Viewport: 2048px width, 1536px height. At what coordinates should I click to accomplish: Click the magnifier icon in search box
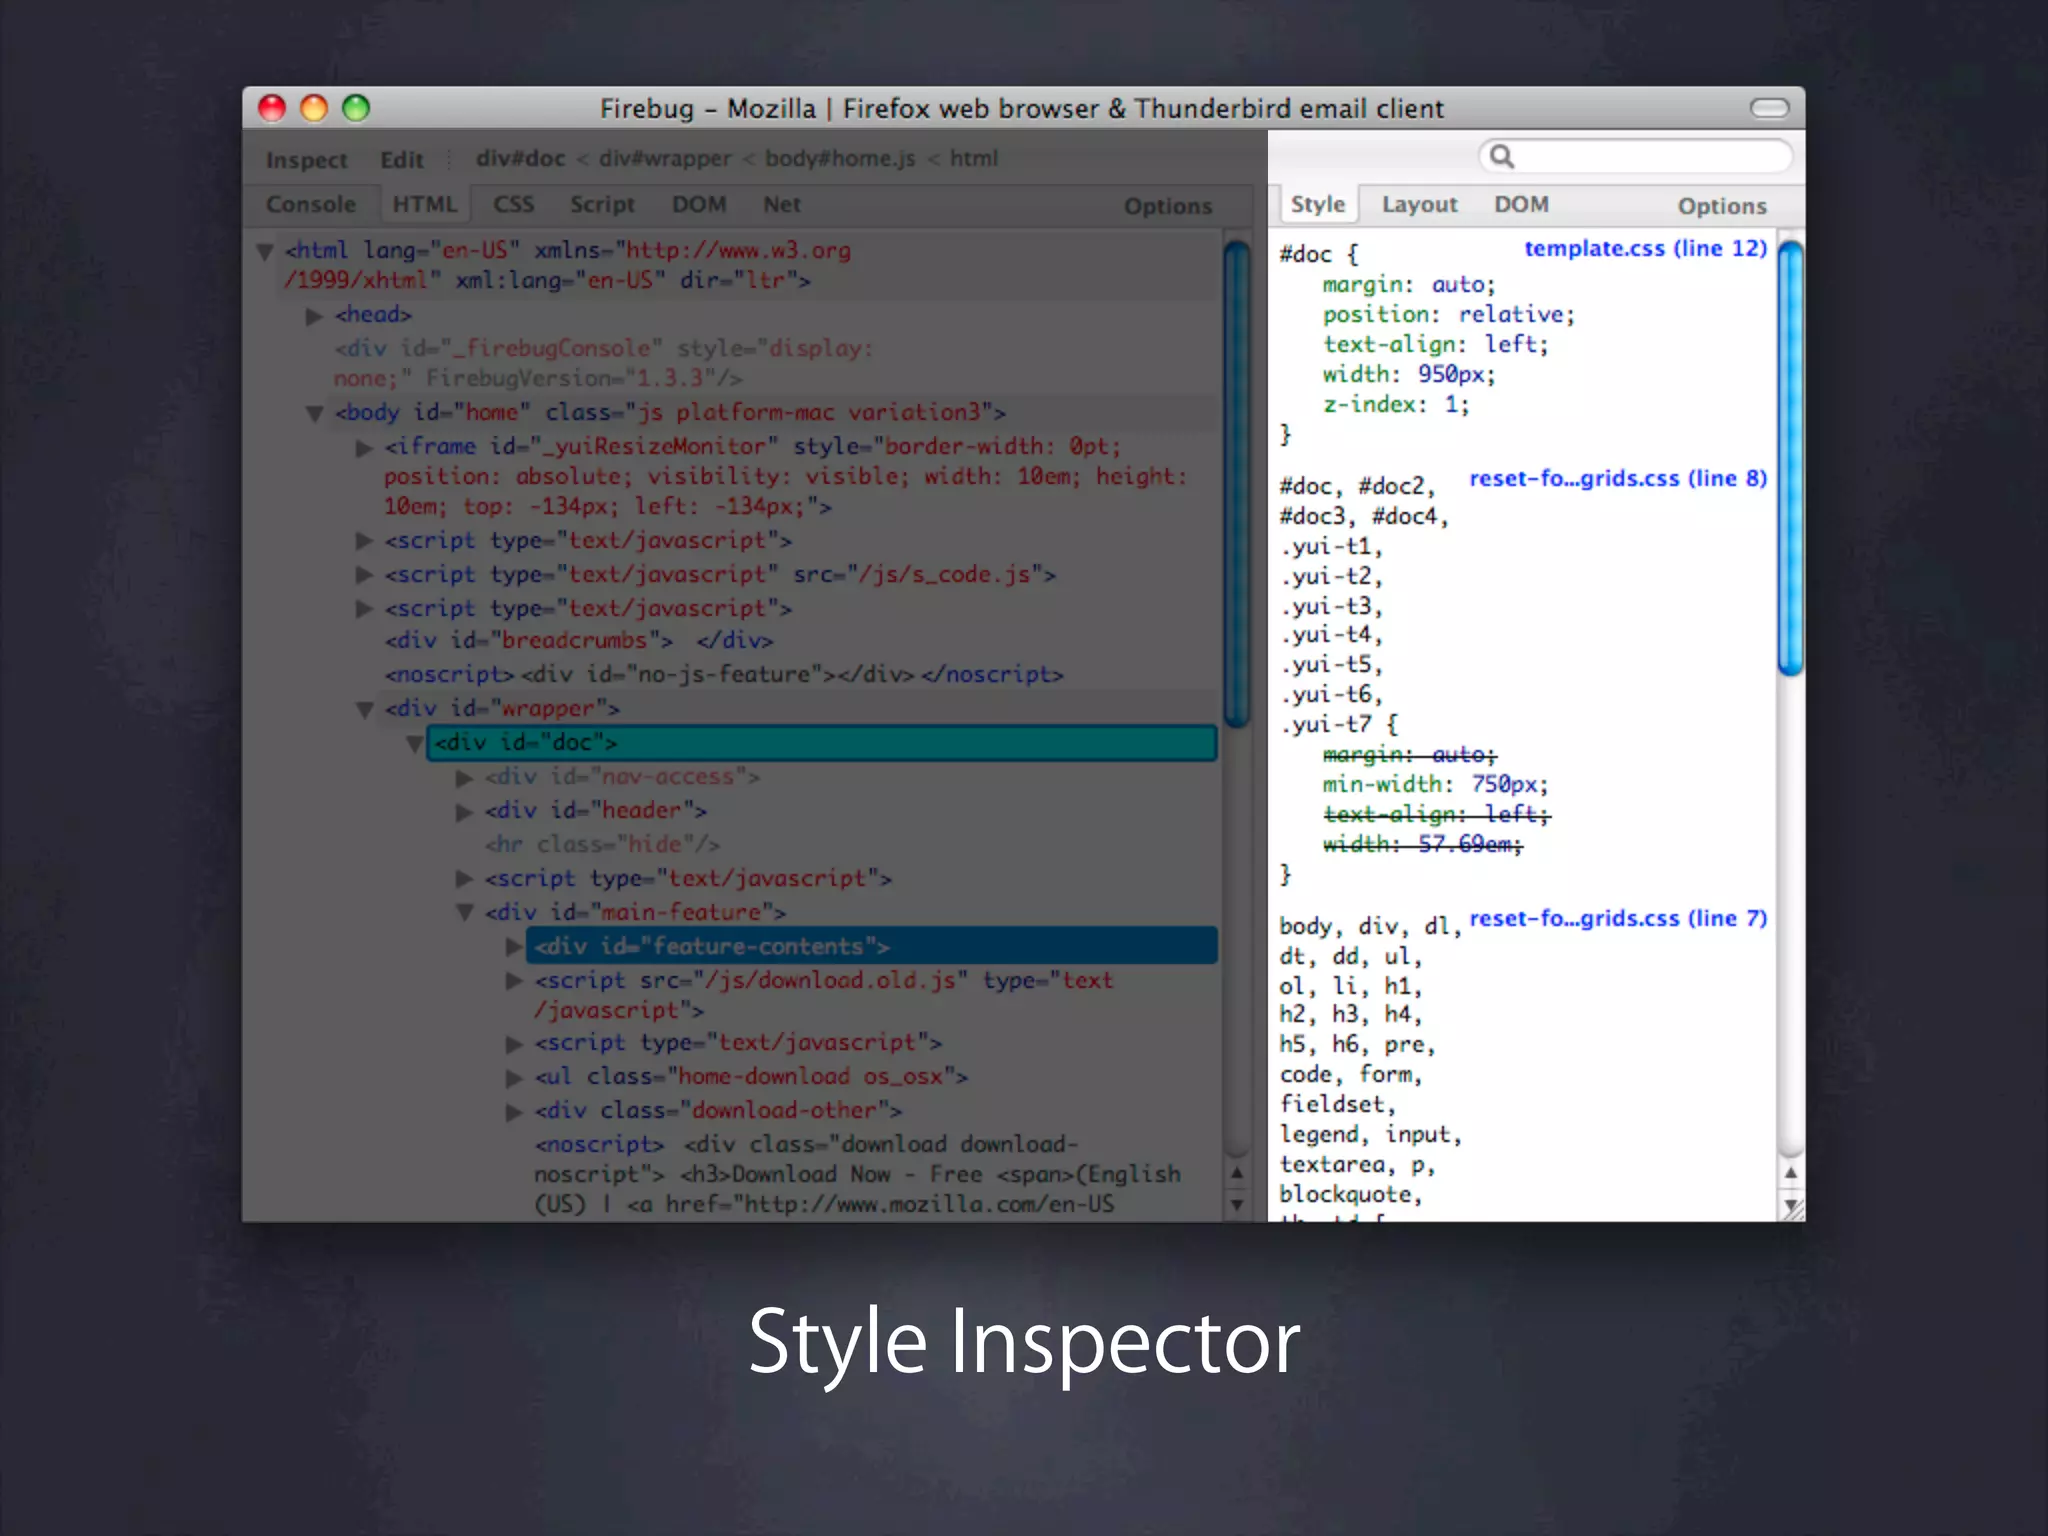tap(1501, 156)
